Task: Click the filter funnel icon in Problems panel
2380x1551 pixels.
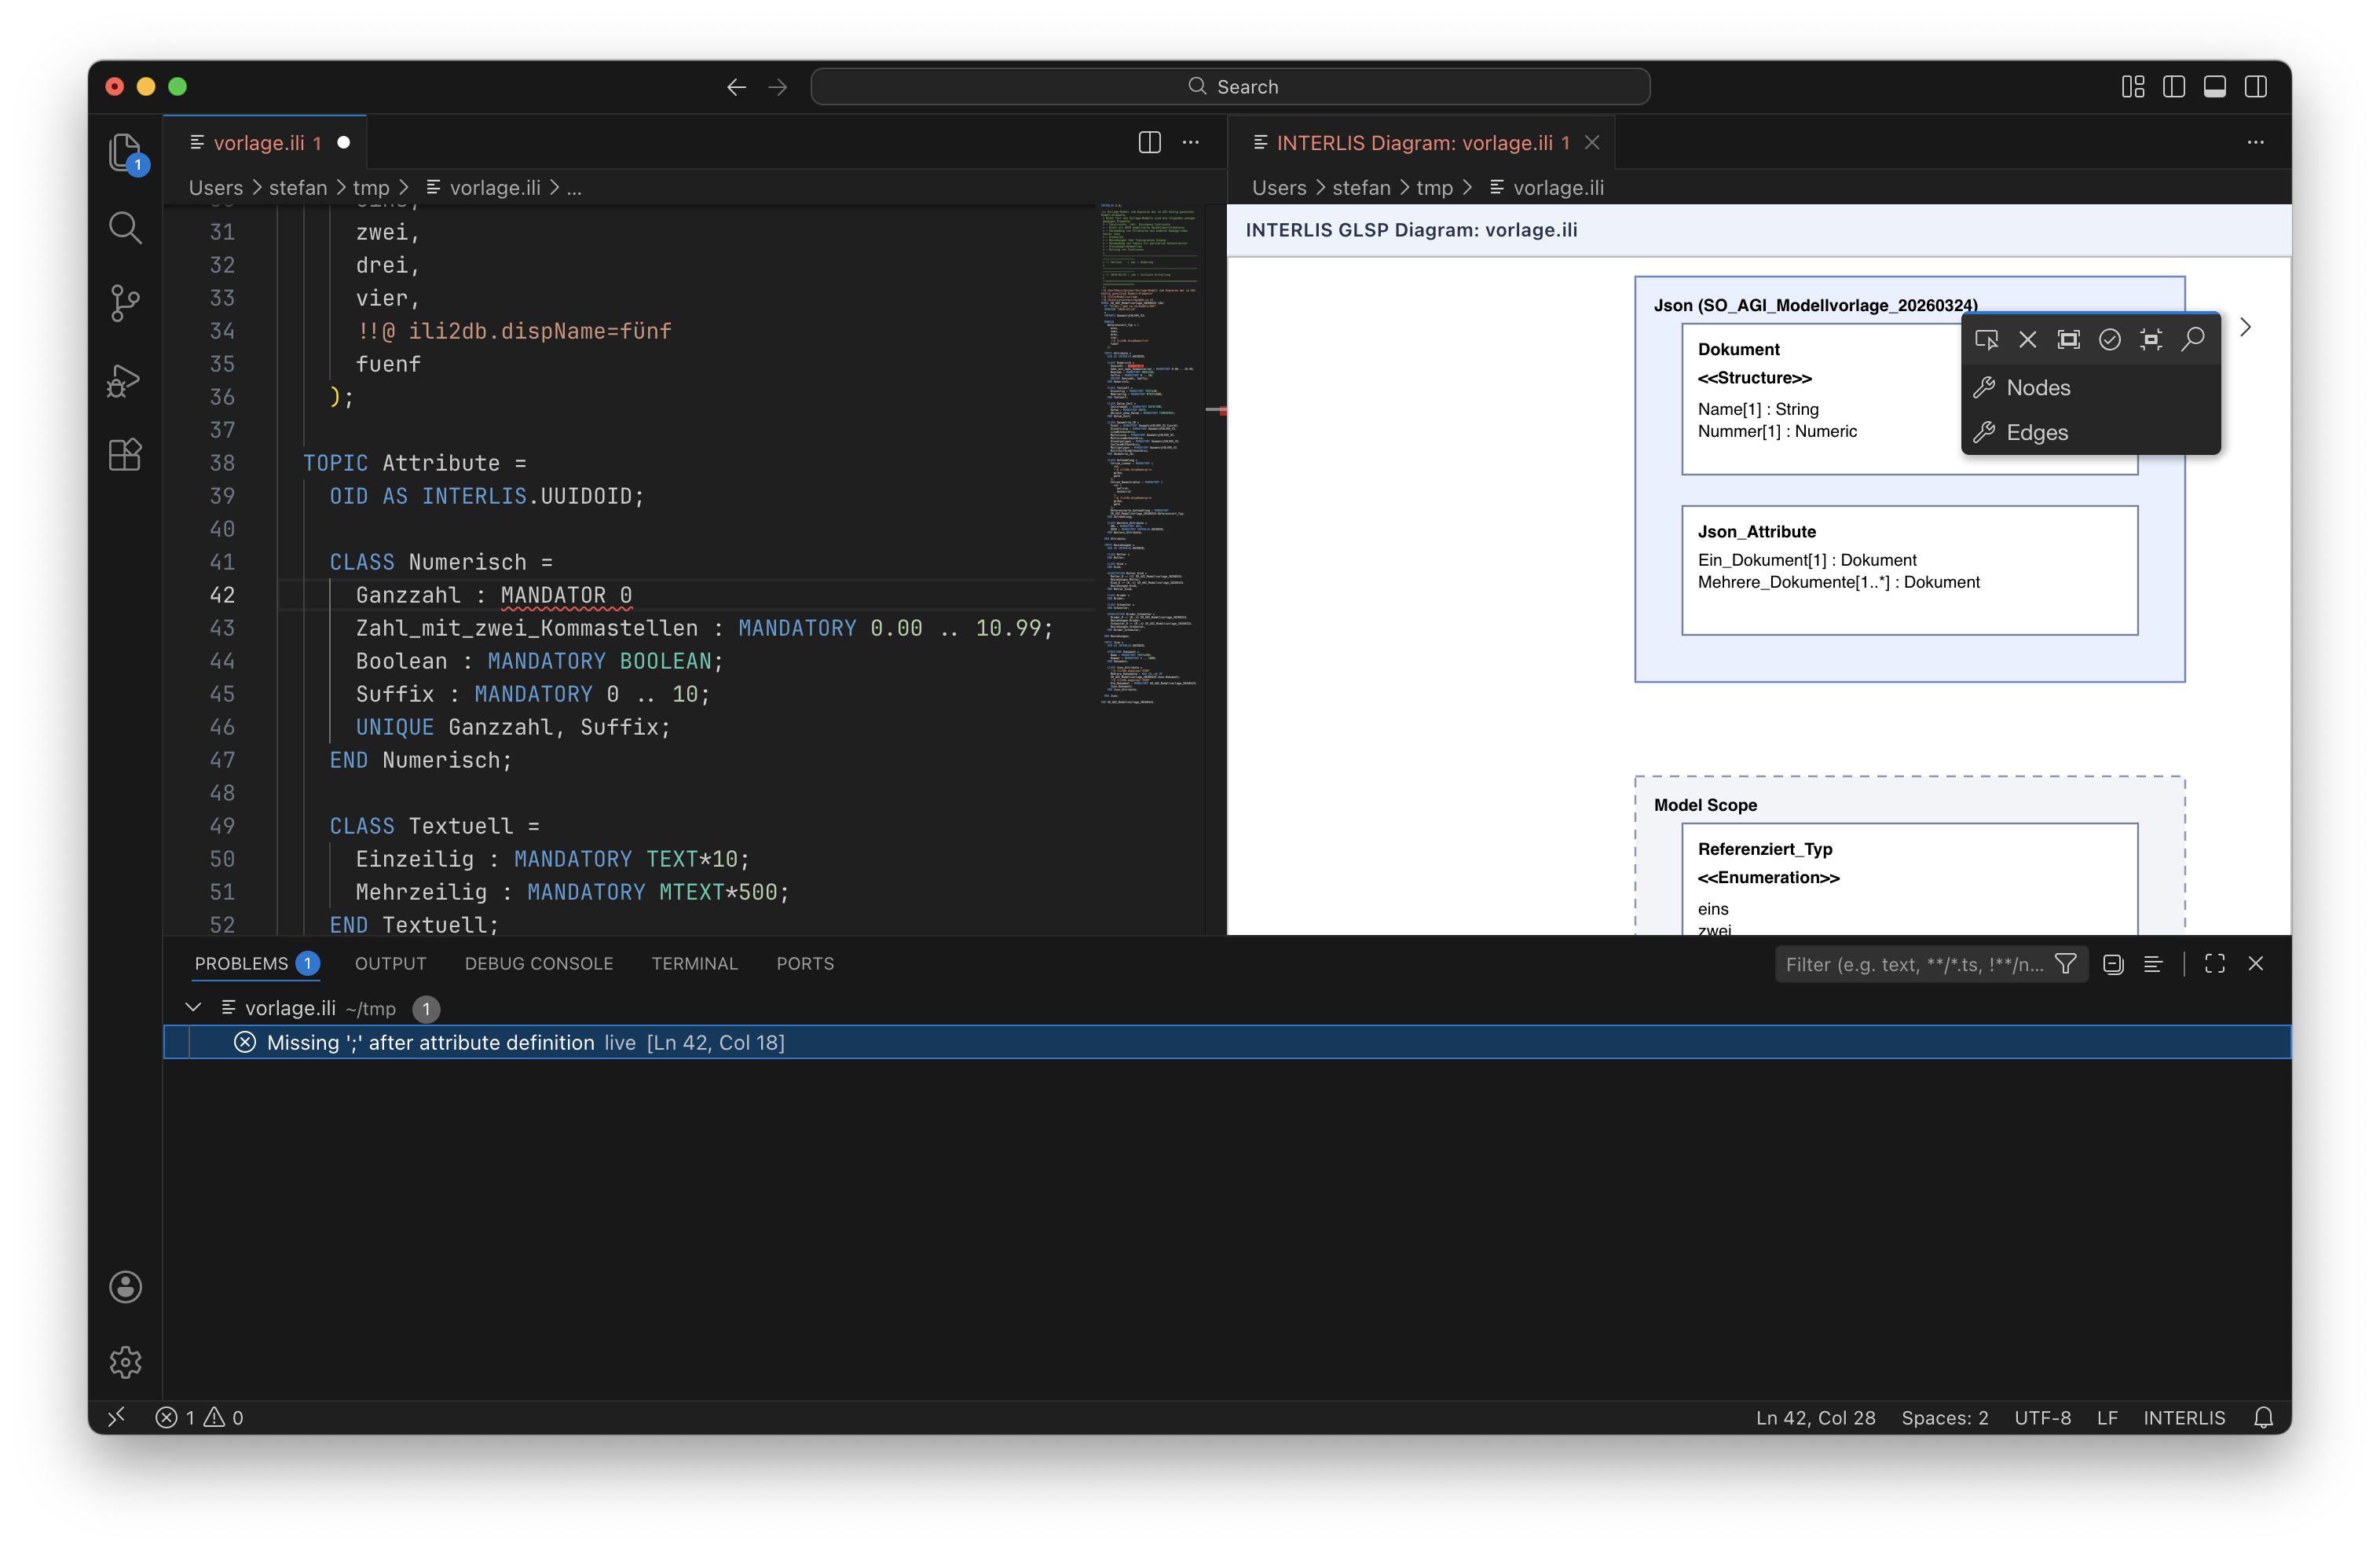Action: [x=2065, y=964]
